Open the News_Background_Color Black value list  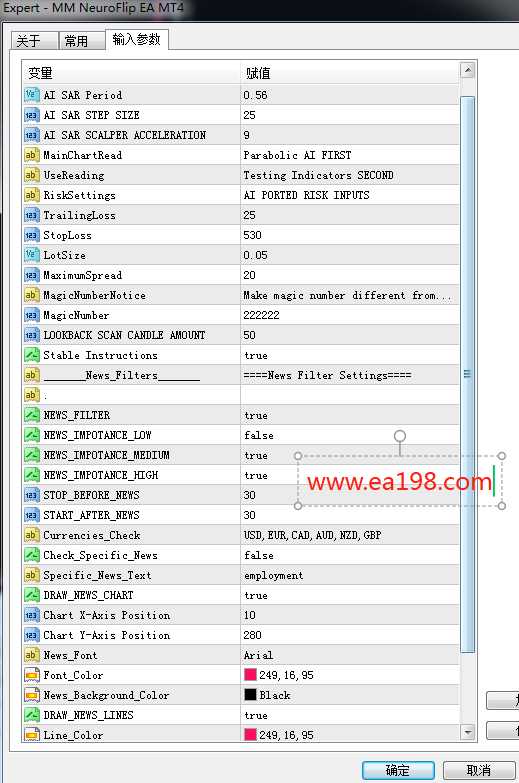pyautogui.click(x=350, y=695)
